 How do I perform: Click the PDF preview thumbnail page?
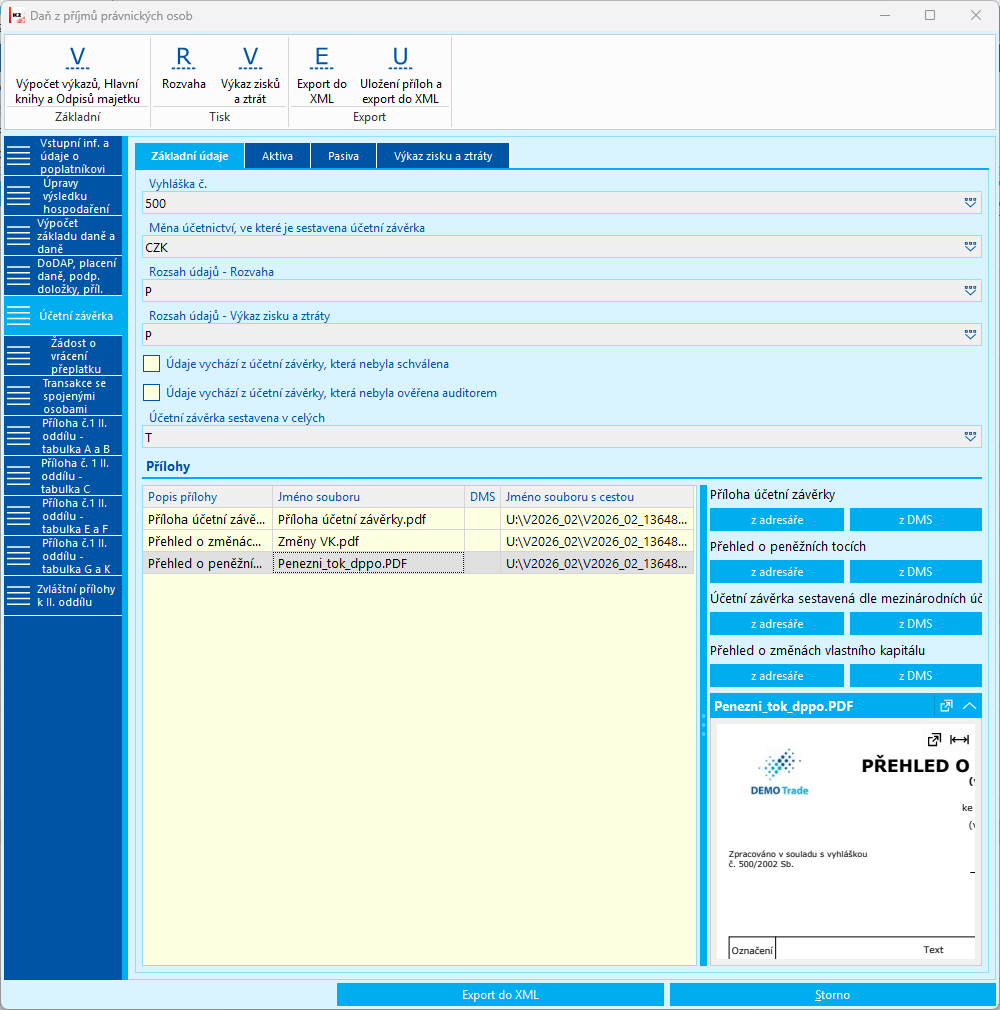click(845, 841)
